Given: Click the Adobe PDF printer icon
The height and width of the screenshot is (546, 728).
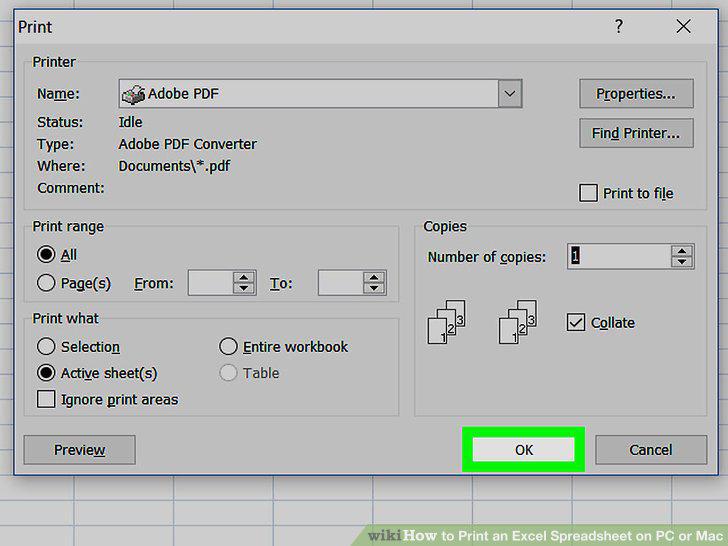Looking at the screenshot, I should pyautogui.click(x=133, y=94).
